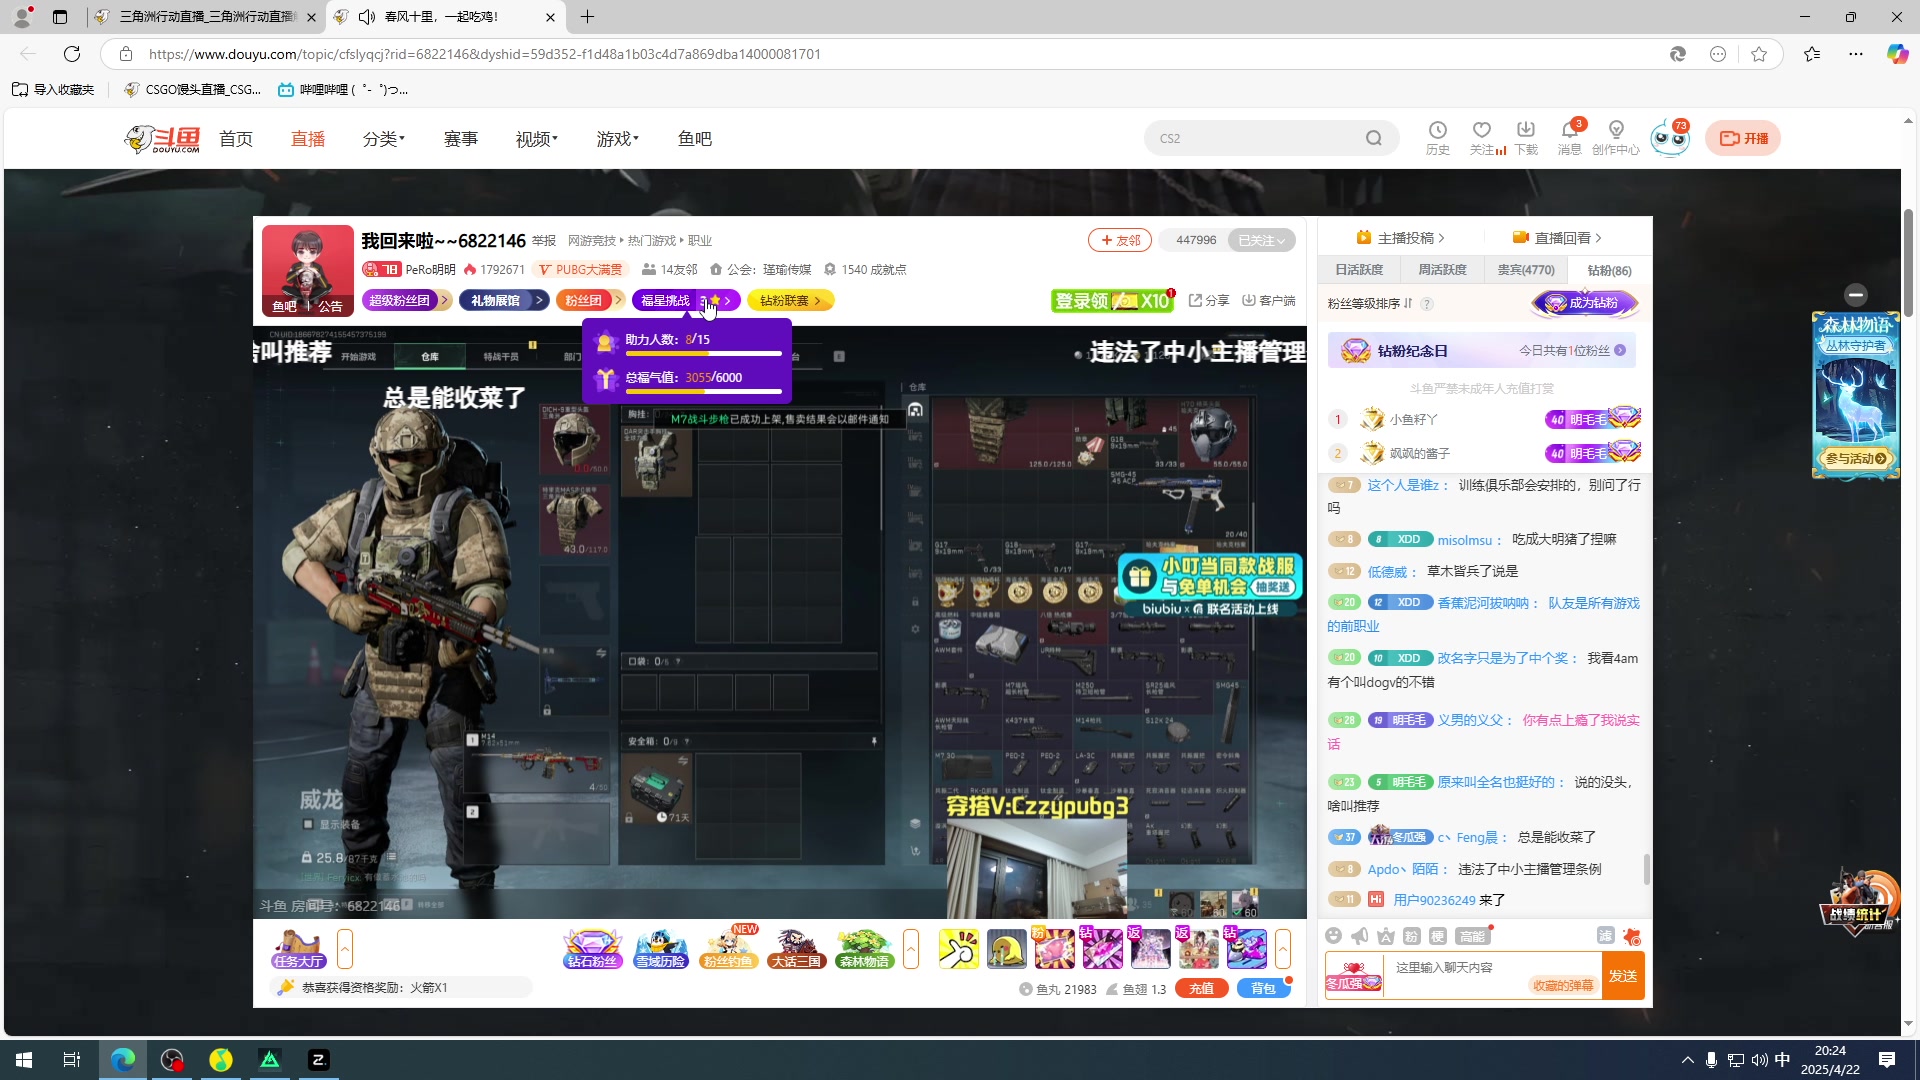This screenshot has width=1920, height=1080.
Task: Open the 高能 danmaku option
Action: click(1472, 936)
